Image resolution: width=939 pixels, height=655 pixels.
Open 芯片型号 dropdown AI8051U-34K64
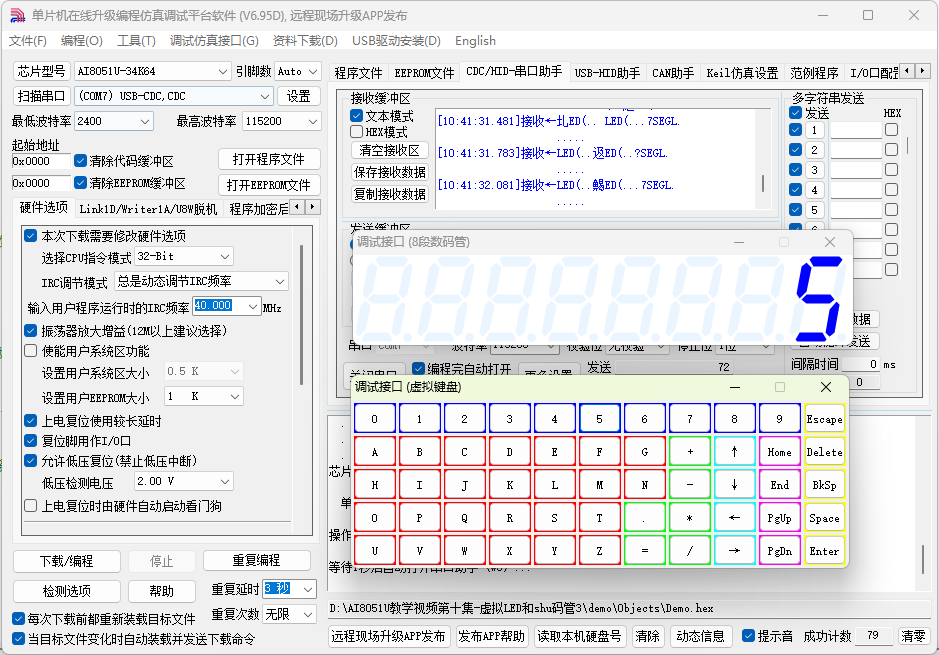(x=153, y=71)
